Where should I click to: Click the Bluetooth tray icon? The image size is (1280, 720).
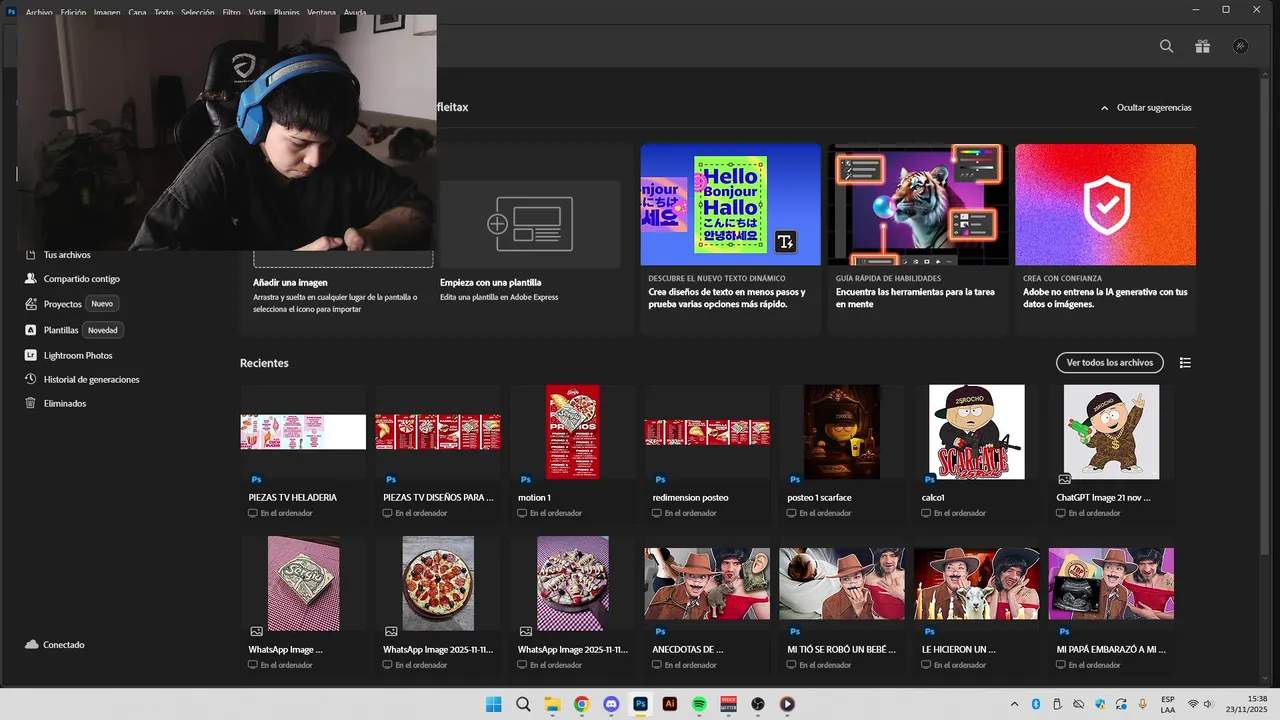1036,704
